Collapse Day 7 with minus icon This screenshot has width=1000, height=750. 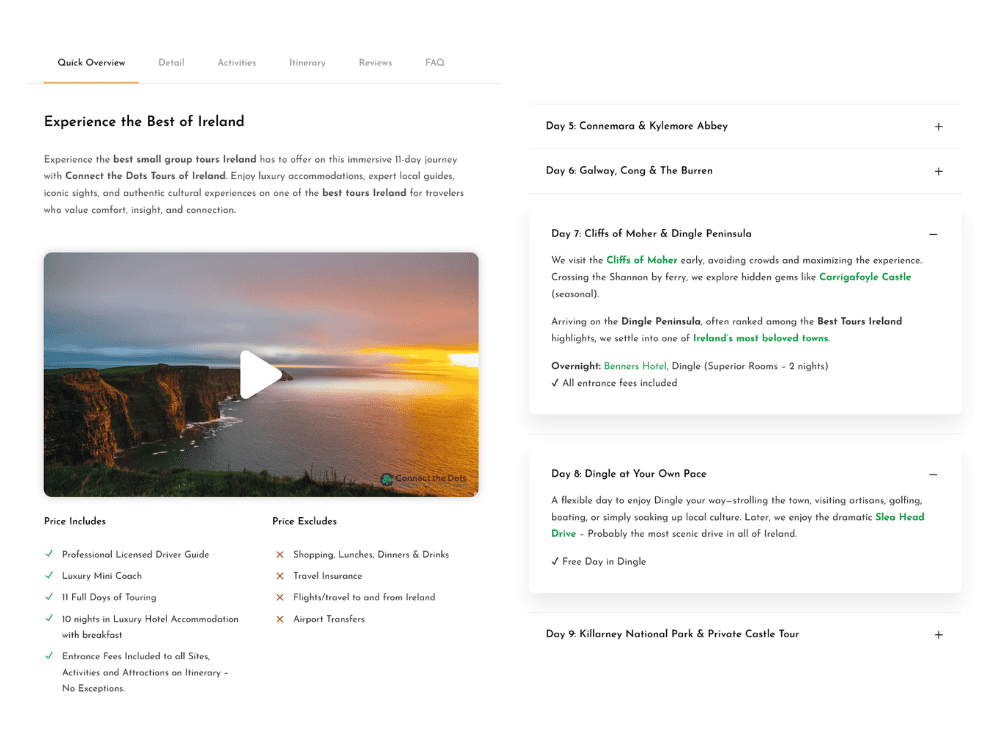pyautogui.click(x=933, y=234)
